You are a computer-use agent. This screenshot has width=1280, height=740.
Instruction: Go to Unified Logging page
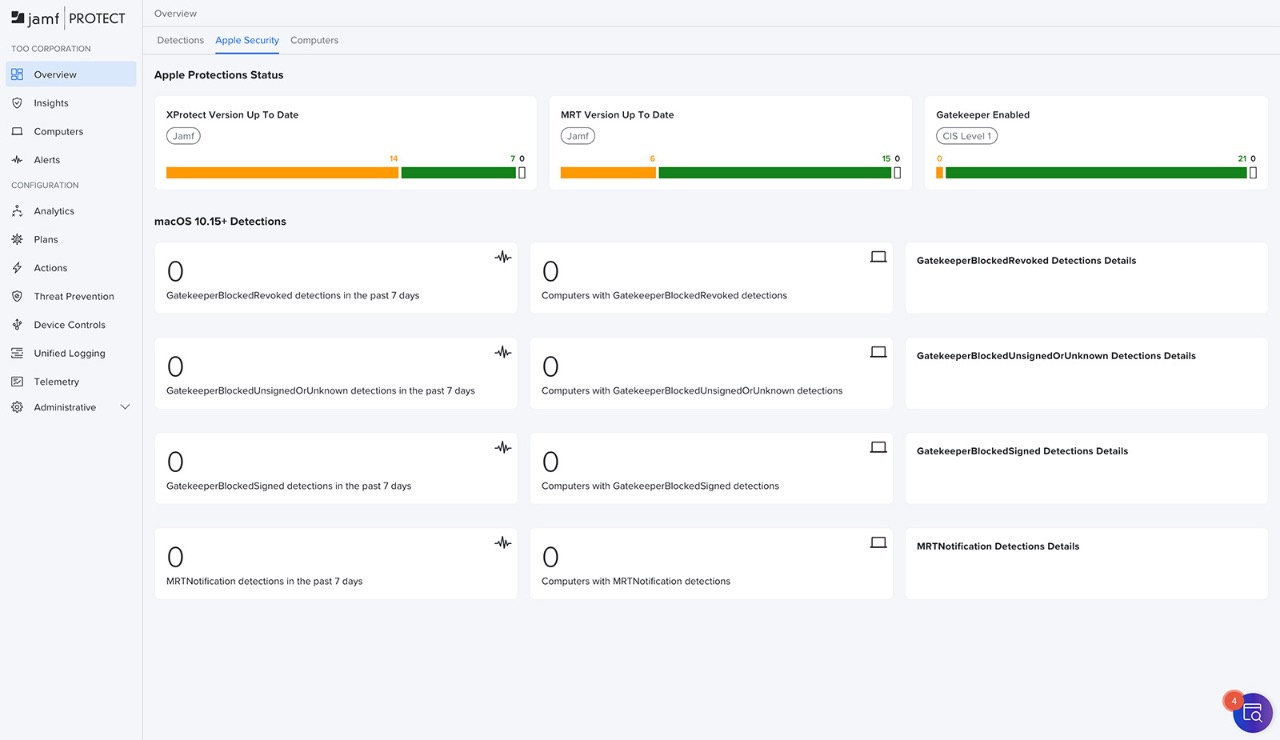(x=69, y=353)
